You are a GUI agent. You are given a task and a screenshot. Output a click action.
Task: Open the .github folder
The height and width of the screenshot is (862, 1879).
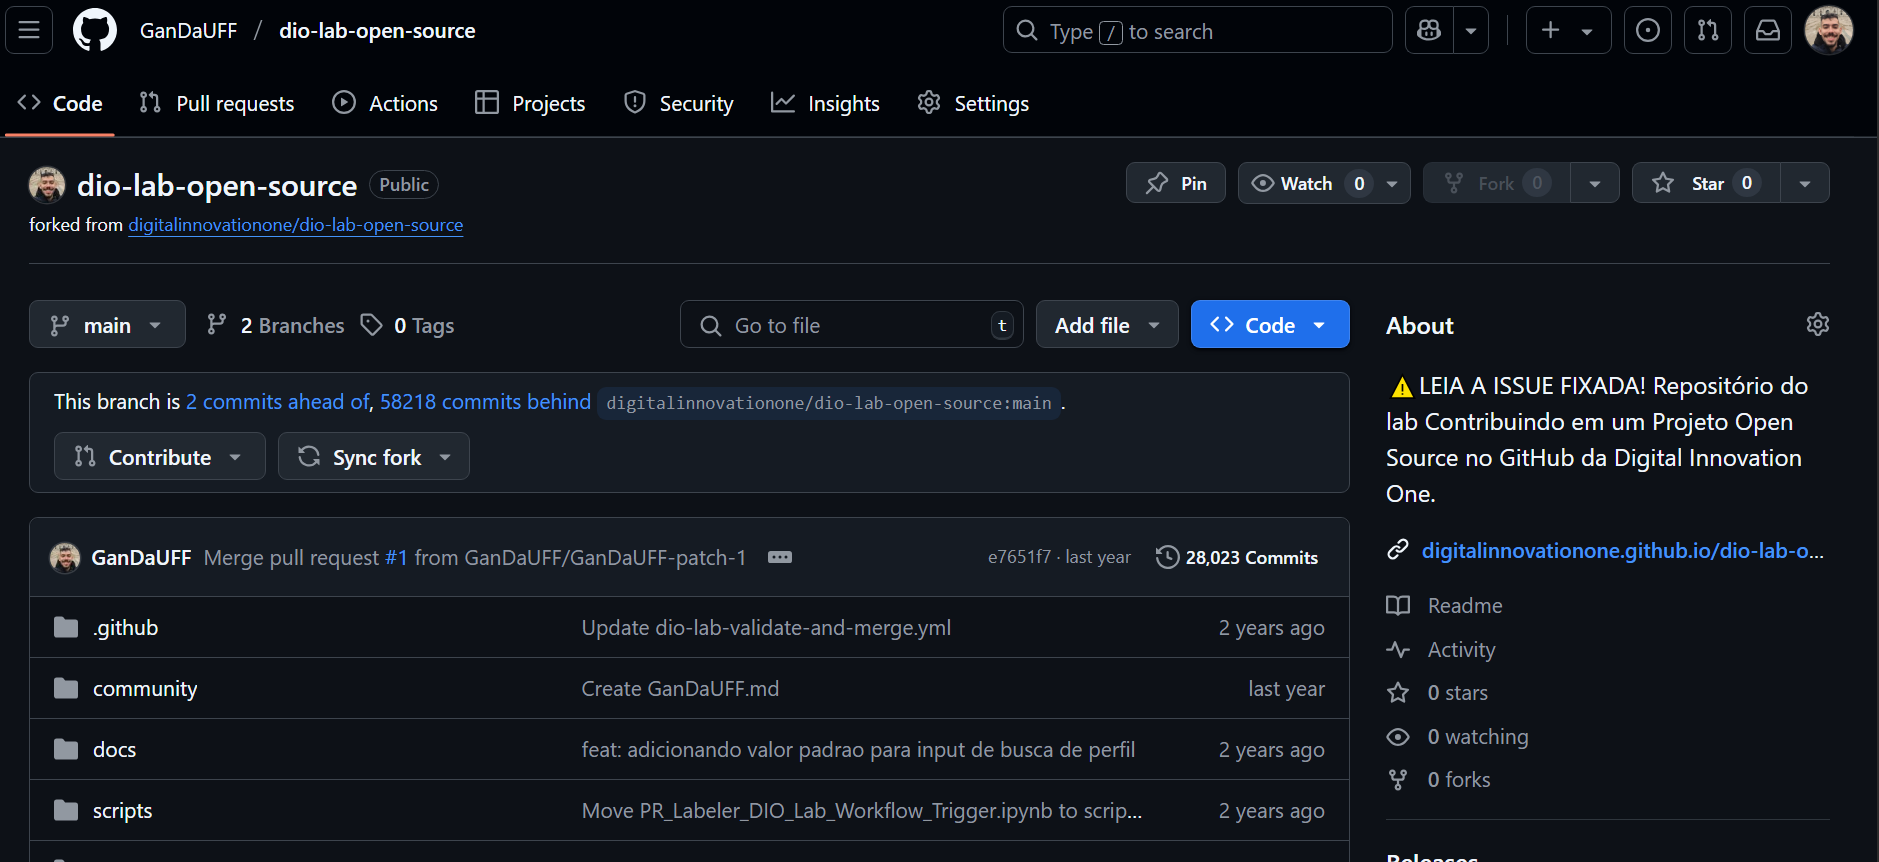click(x=125, y=627)
